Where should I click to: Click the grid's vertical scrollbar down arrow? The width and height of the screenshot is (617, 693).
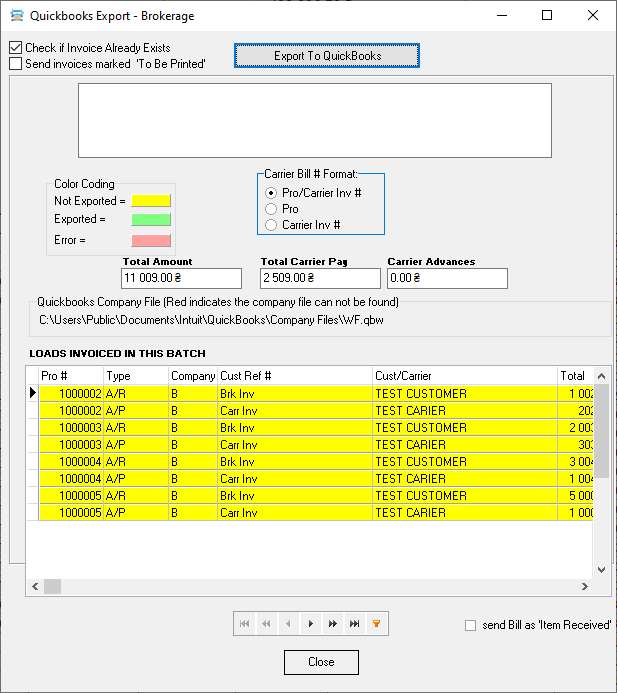click(x=602, y=569)
